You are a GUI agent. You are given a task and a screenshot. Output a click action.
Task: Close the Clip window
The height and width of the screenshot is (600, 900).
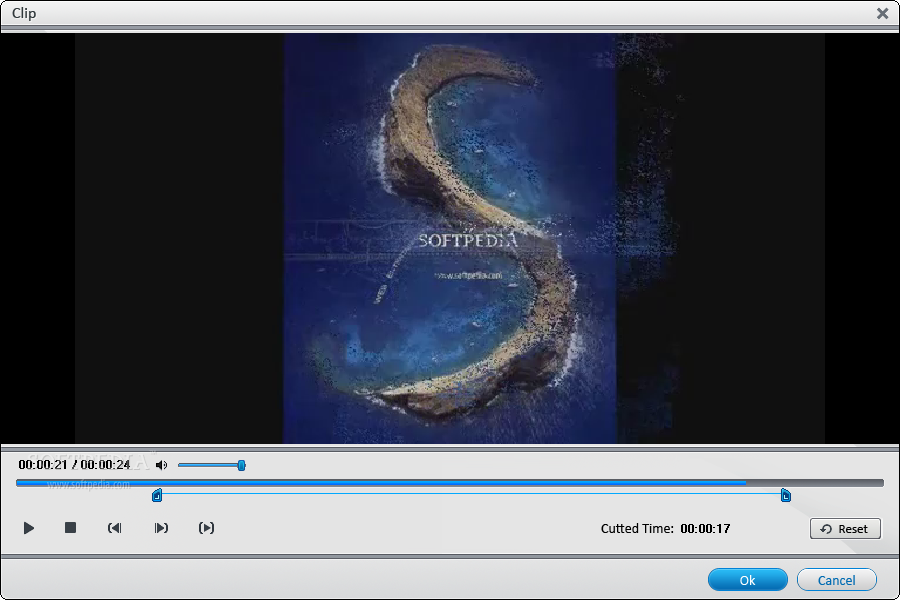(x=883, y=13)
